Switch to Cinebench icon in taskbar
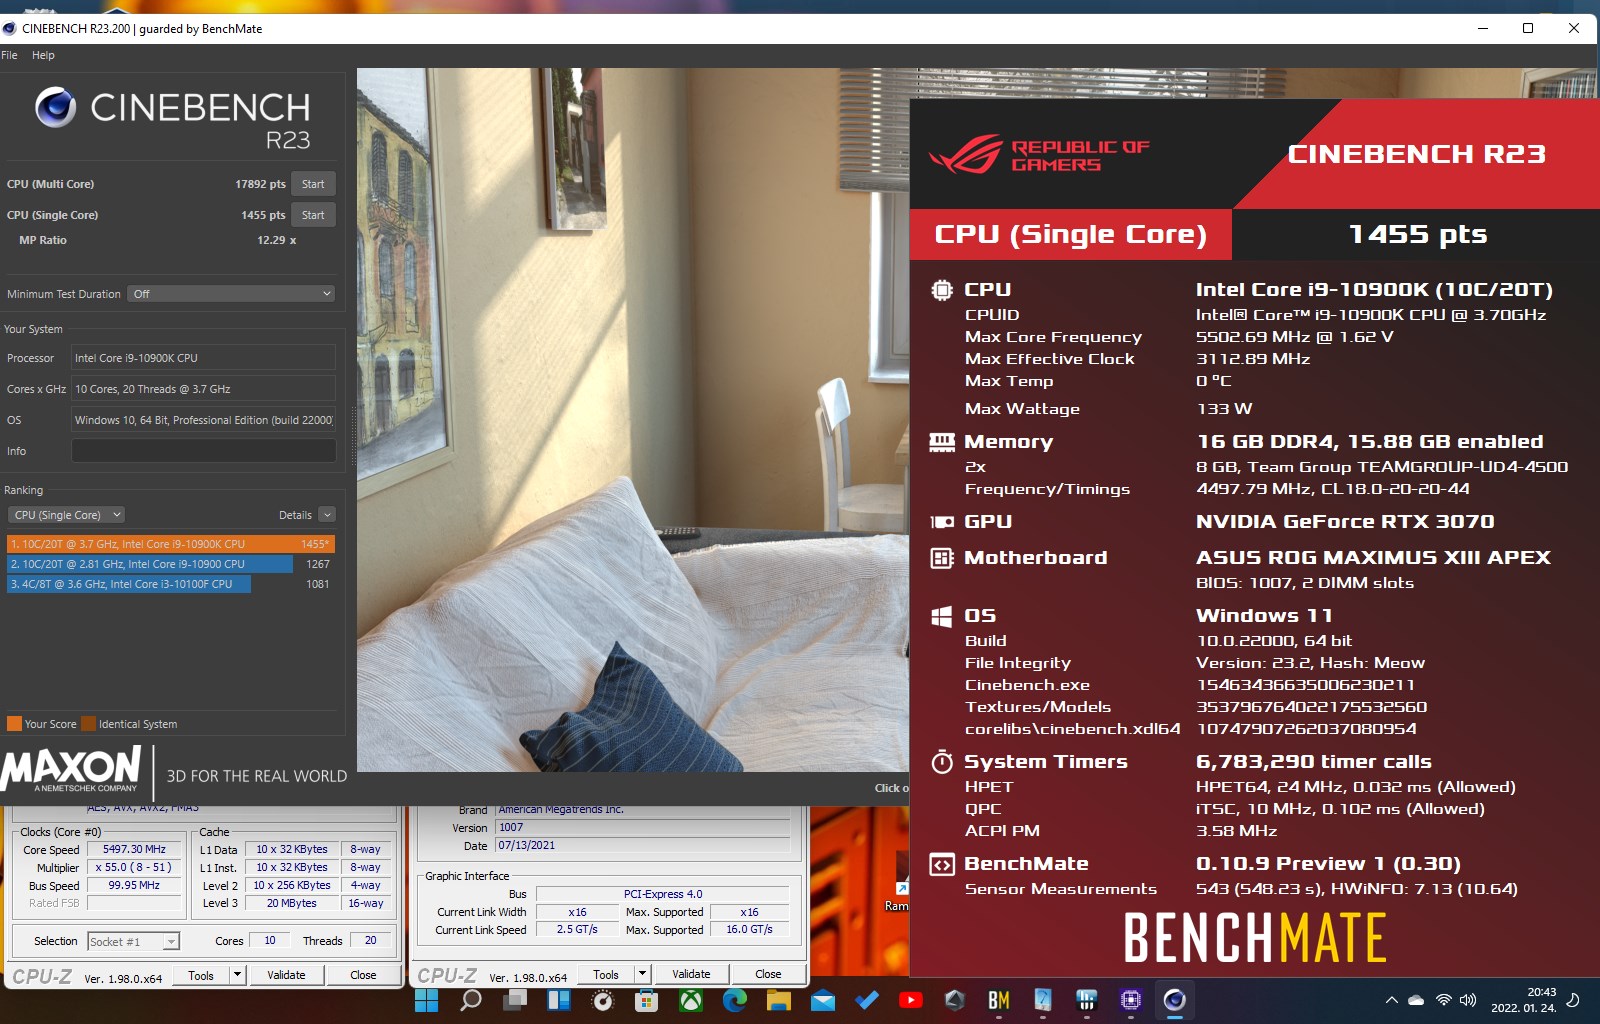Screen dimensions: 1600x1024 click(x=1174, y=1000)
